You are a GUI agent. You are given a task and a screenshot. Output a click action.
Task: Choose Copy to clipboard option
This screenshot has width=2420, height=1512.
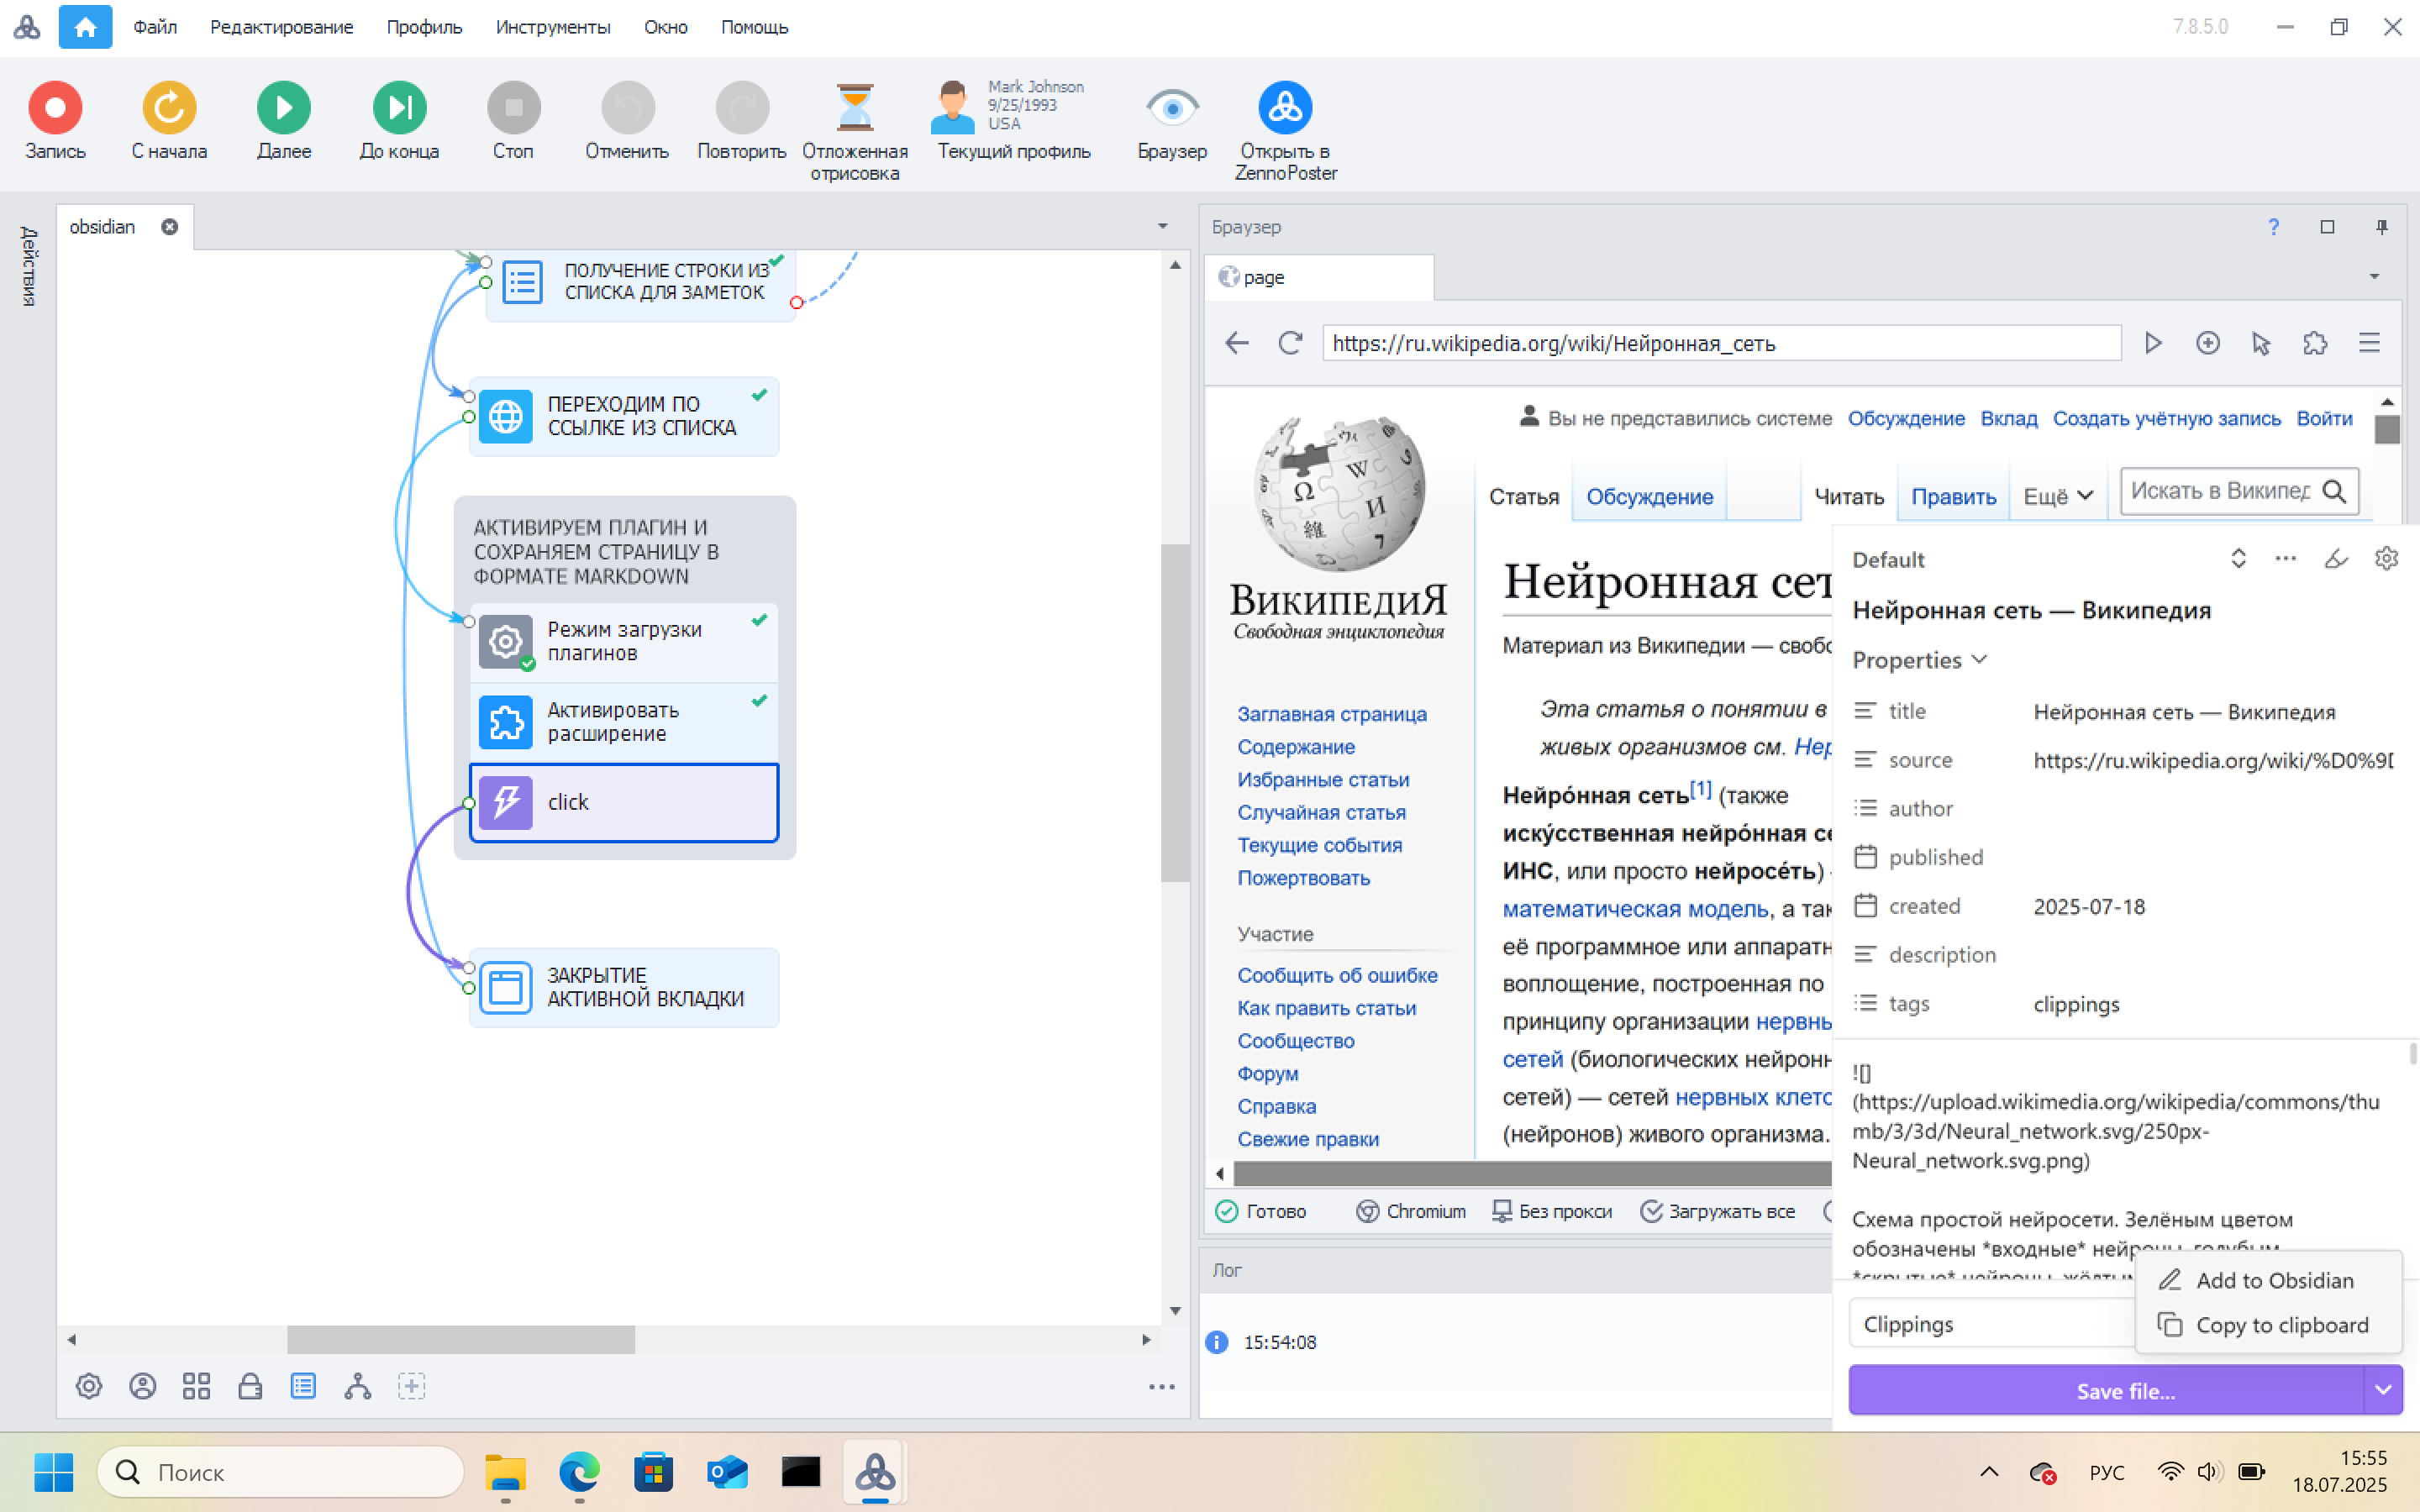point(2268,1325)
